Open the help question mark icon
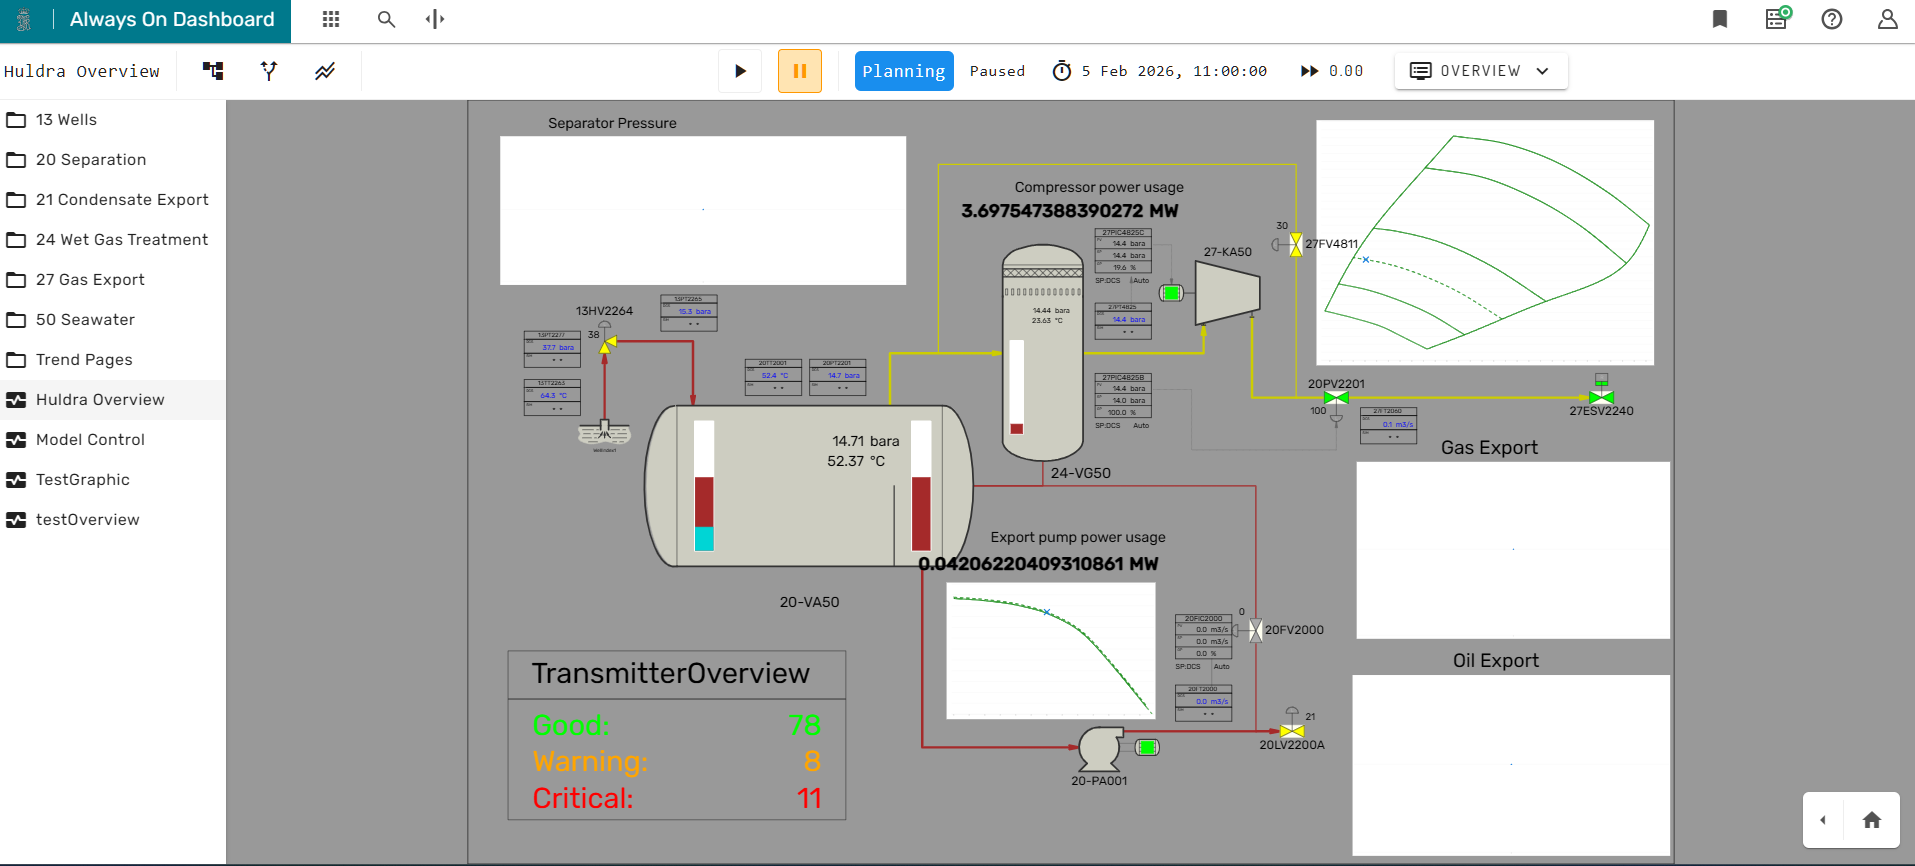 point(1831,19)
